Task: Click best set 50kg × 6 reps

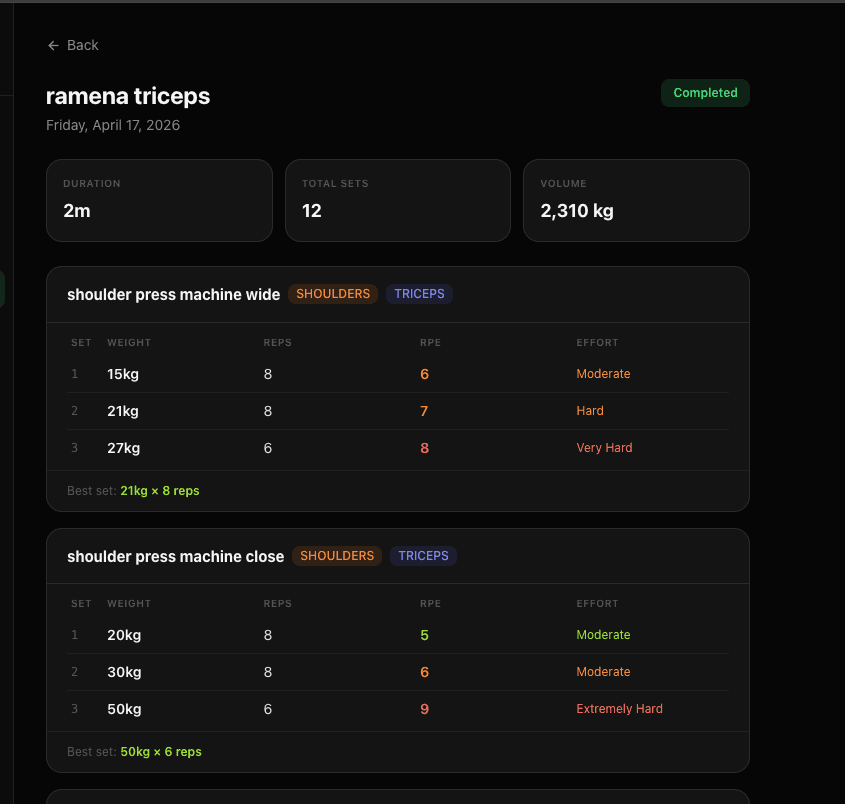Action: click(x=160, y=752)
